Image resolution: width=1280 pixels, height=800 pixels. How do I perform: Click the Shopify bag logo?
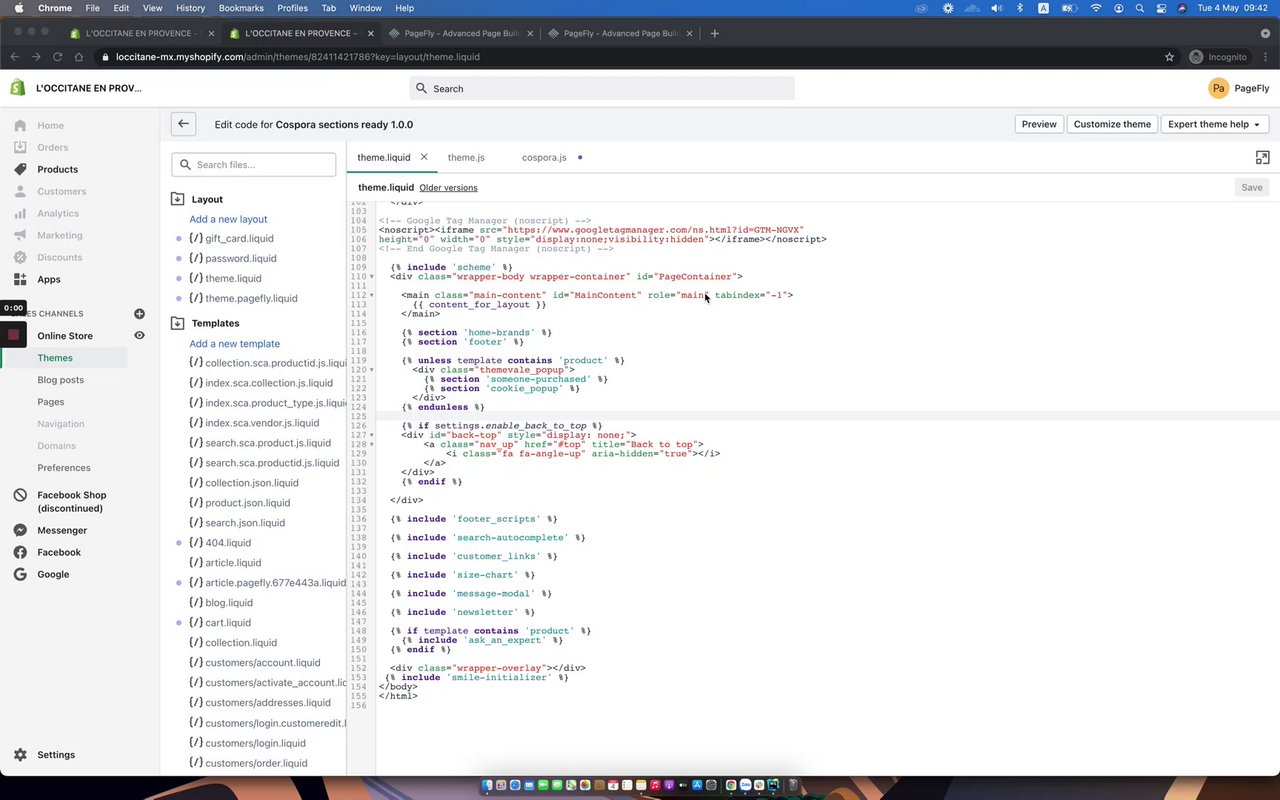pos(17,88)
